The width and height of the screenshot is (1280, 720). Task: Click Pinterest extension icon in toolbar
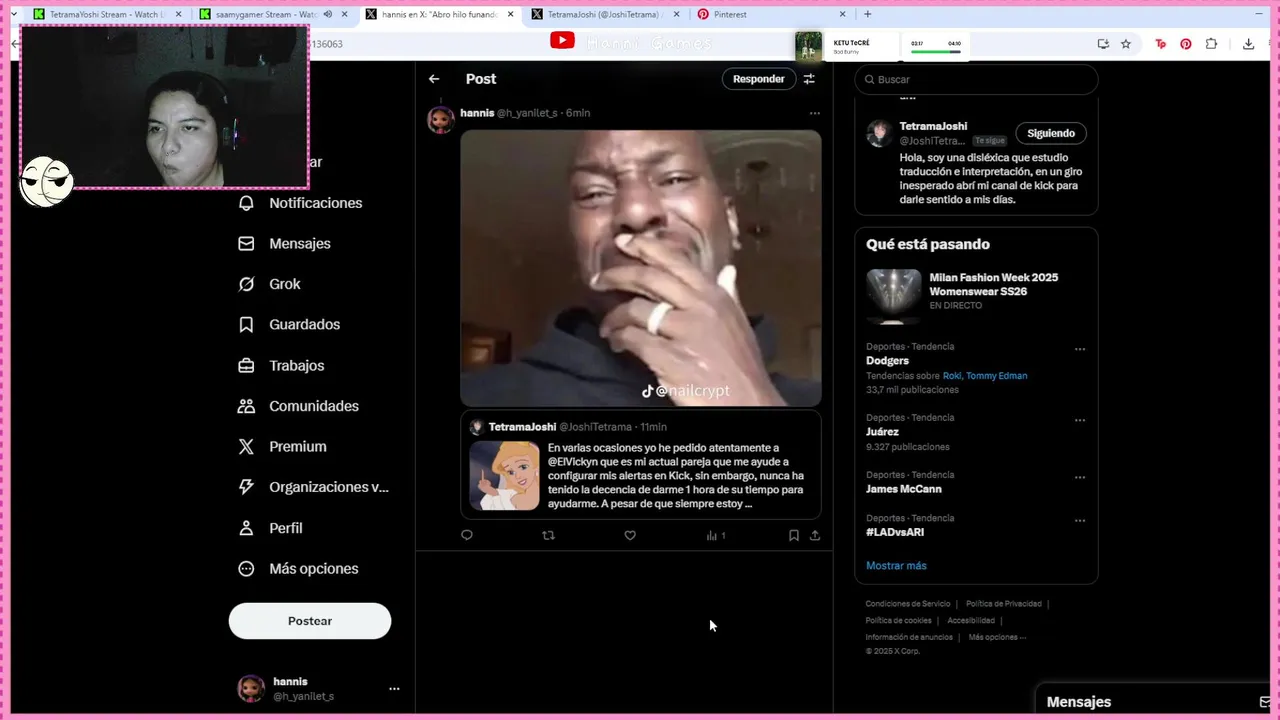(1186, 44)
